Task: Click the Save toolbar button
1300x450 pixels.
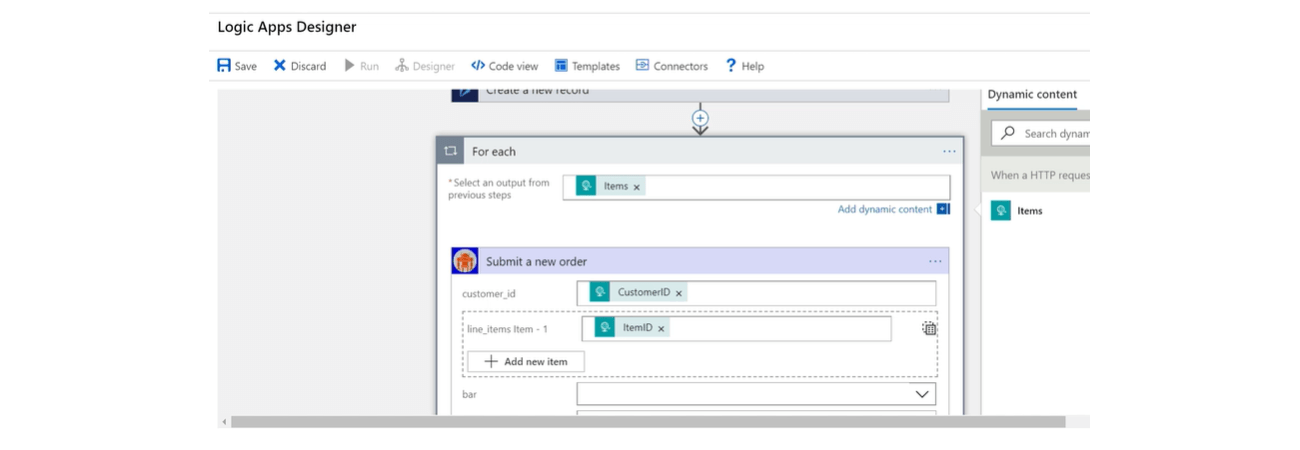Action: [237, 66]
